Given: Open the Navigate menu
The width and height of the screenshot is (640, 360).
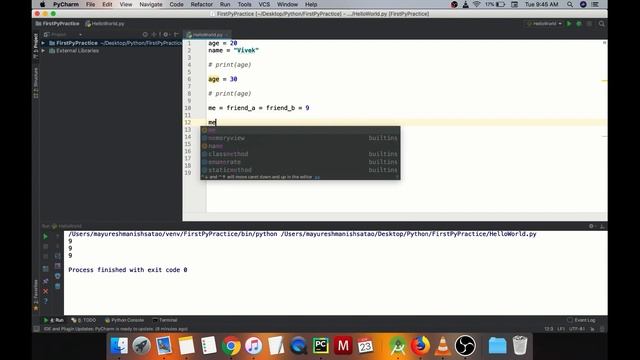Looking at the screenshot, I should 151,4.
